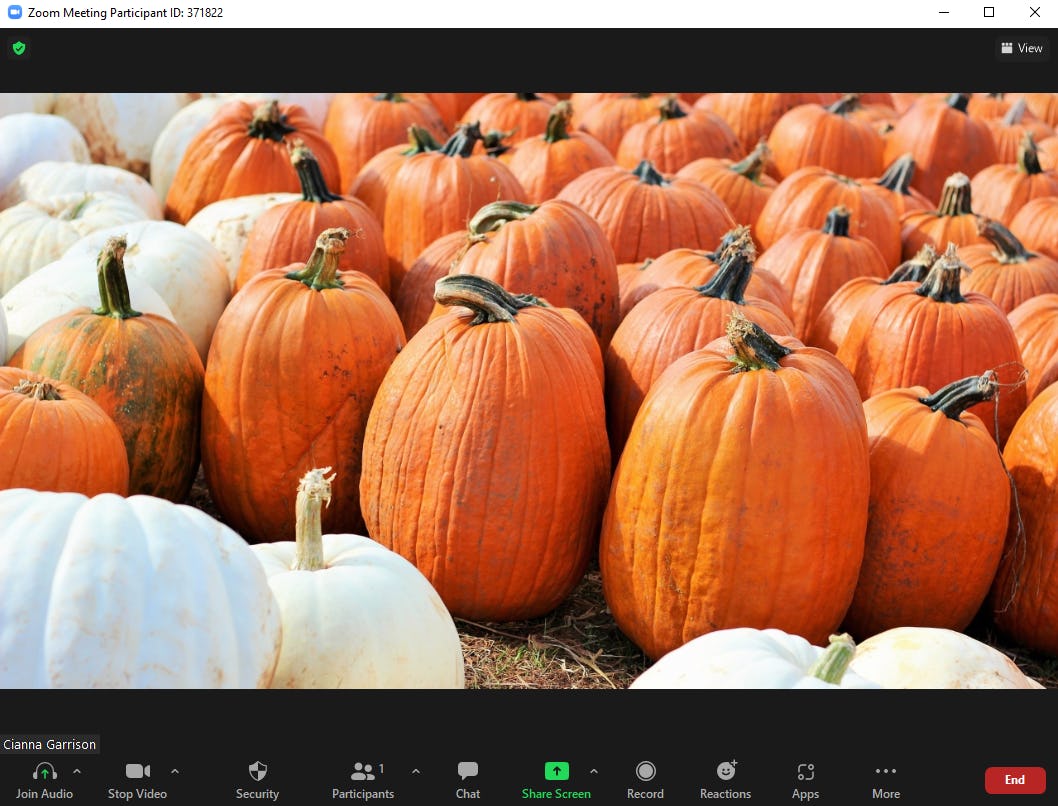This screenshot has height=806, width=1058.
Task: Select the Stop Video camera icon
Action: point(137,771)
